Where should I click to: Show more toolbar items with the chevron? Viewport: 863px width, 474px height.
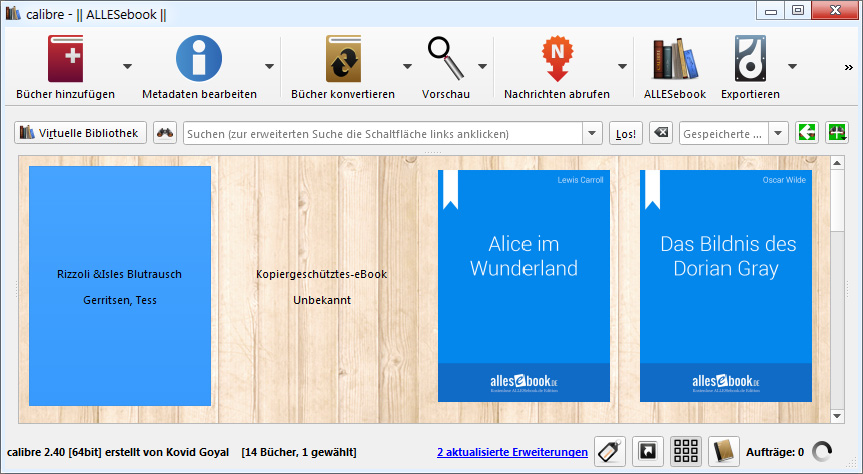[849, 68]
